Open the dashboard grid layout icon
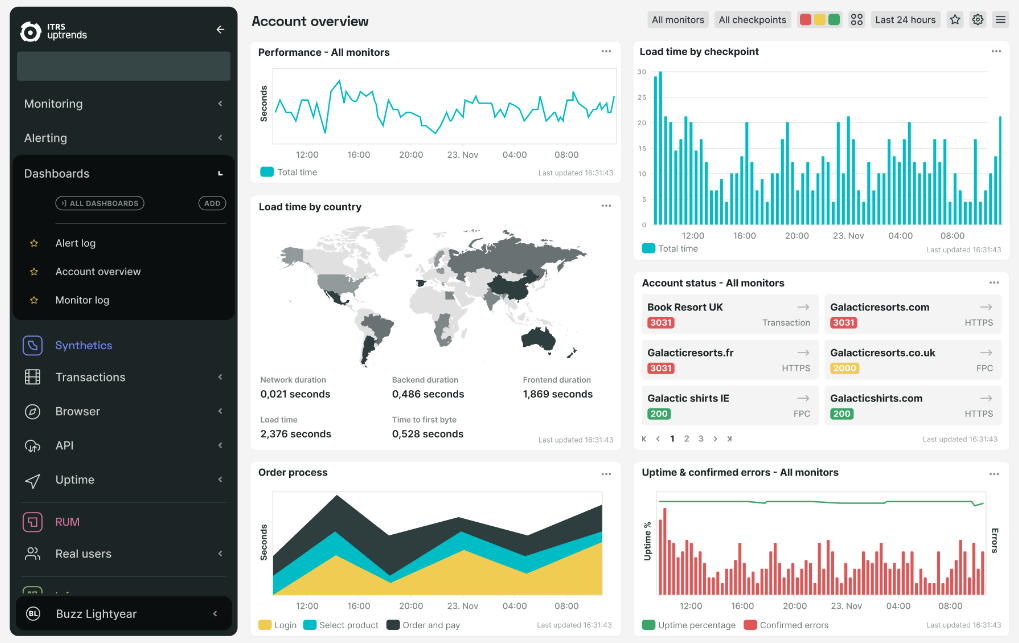Screen dimensions: 1019x643 pyautogui.click(x=856, y=19)
